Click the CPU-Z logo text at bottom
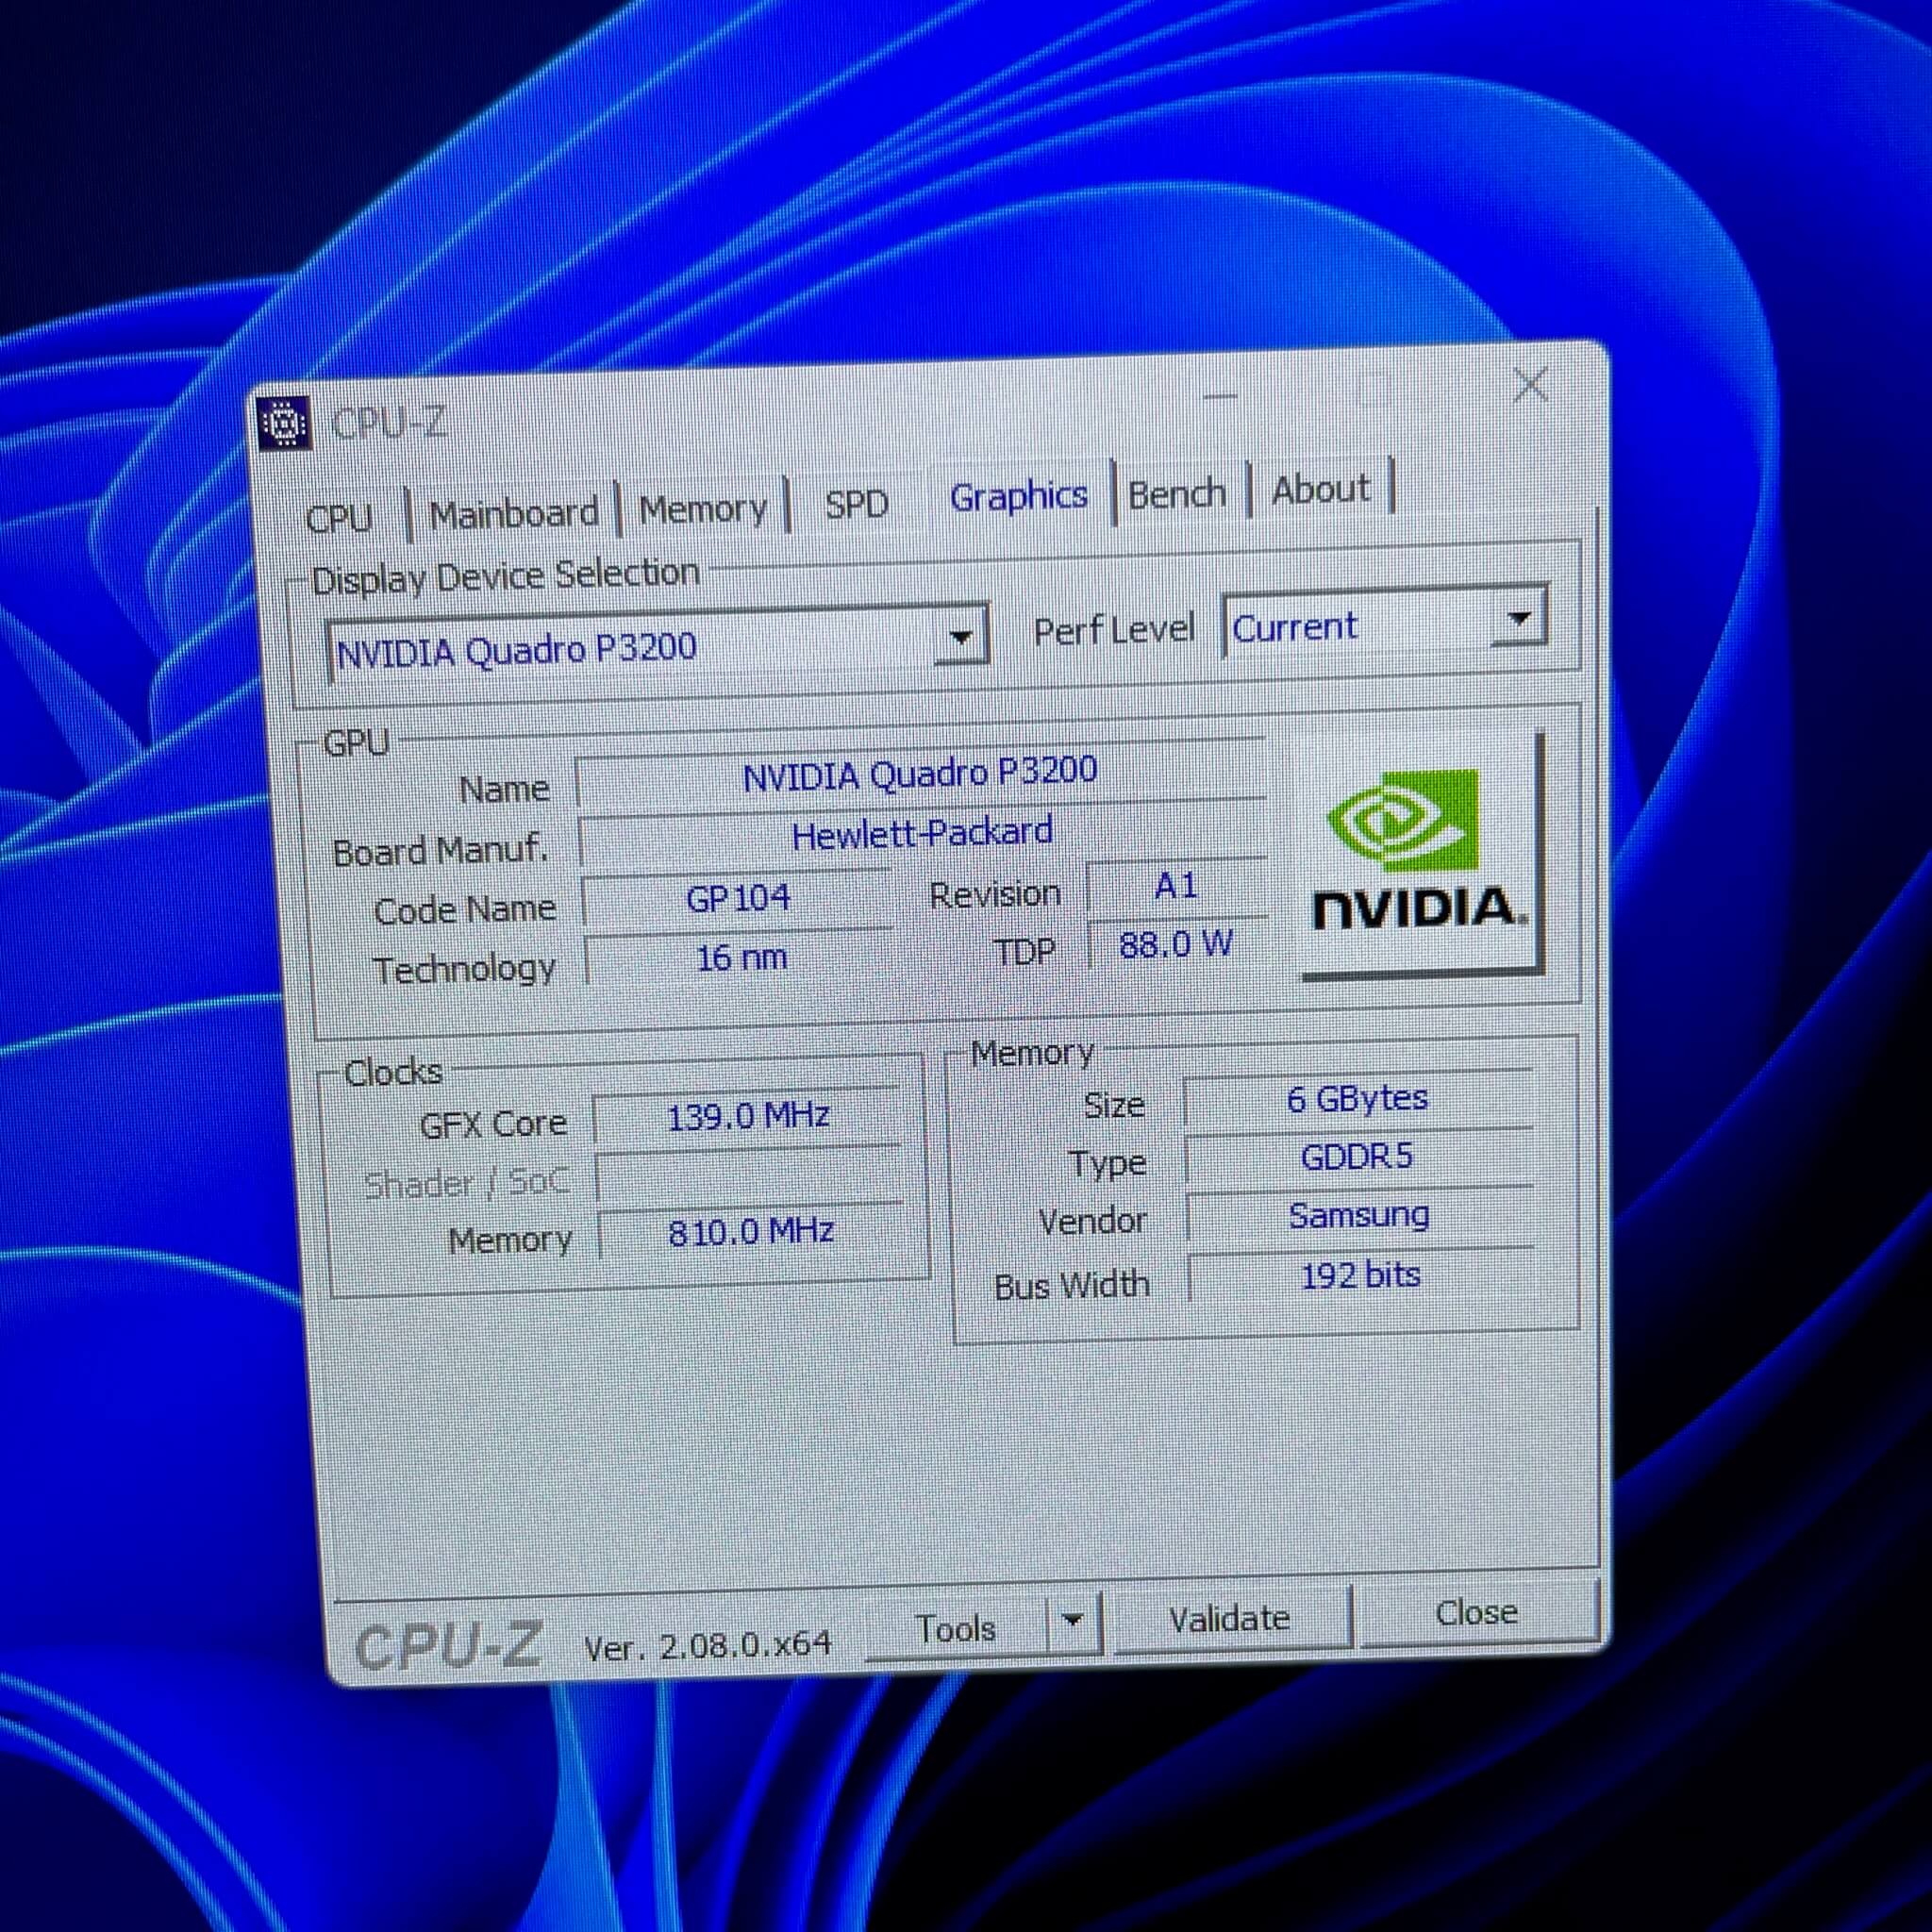Image resolution: width=1932 pixels, height=1932 pixels. (448, 1647)
